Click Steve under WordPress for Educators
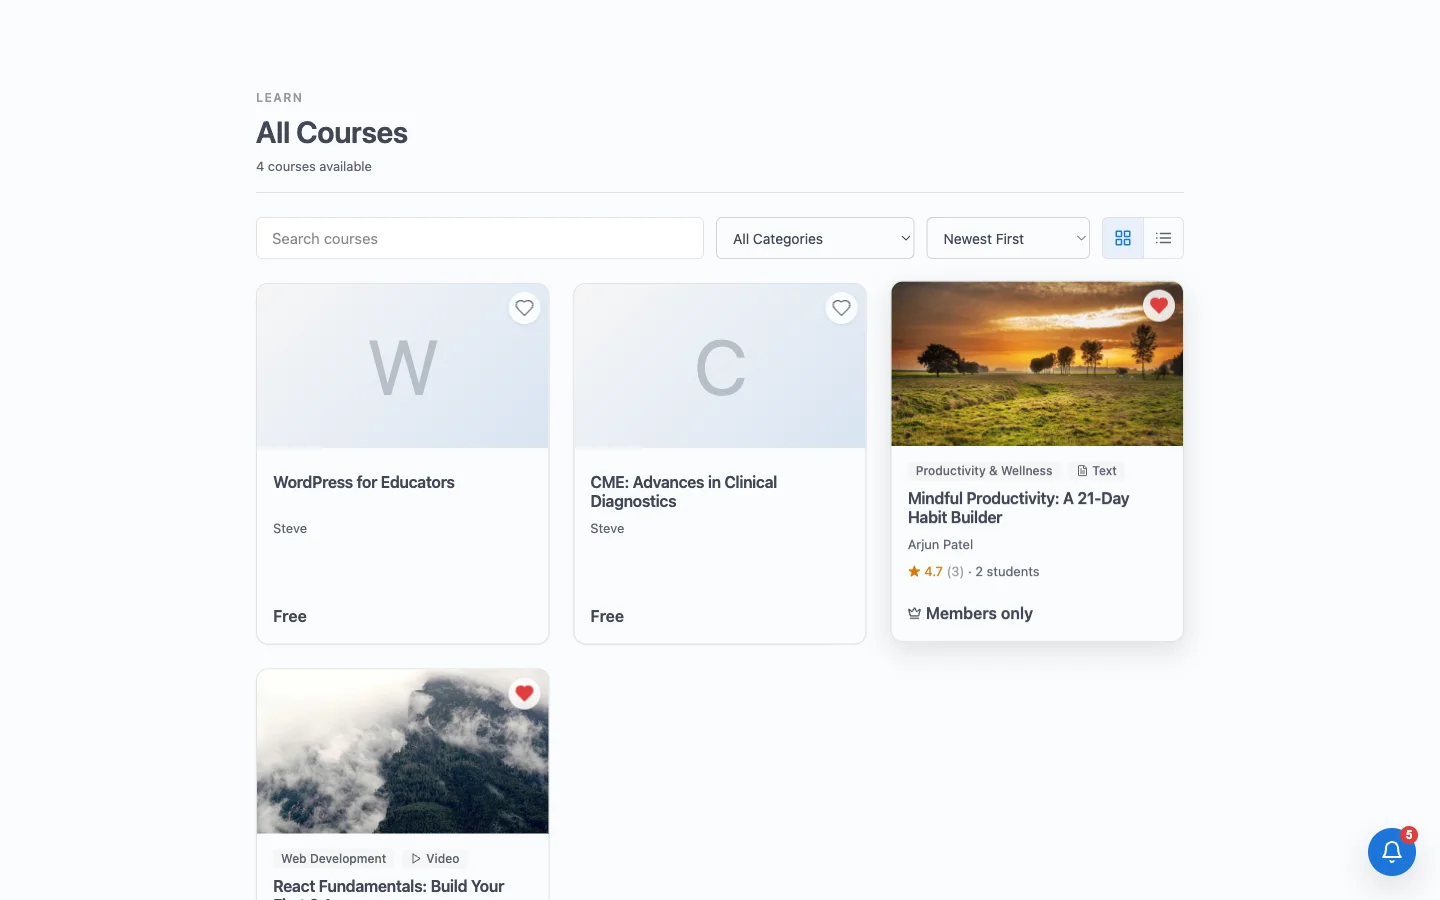This screenshot has height=900, width=1440. click(290, 529)
